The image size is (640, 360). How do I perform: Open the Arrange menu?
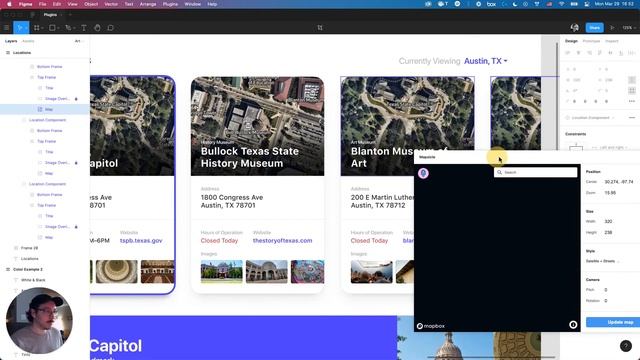tap(148, 4)
